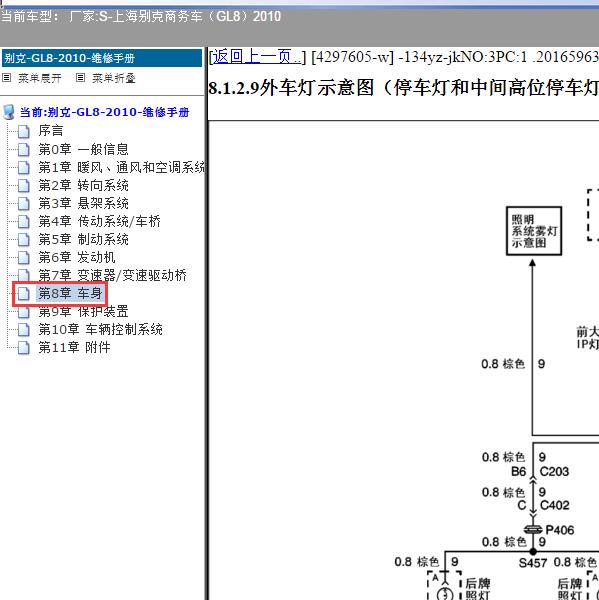Screen dimensions: 599x600
Task: Click the page icon beside 第0章 一般信息
Action: pos(24,149)
